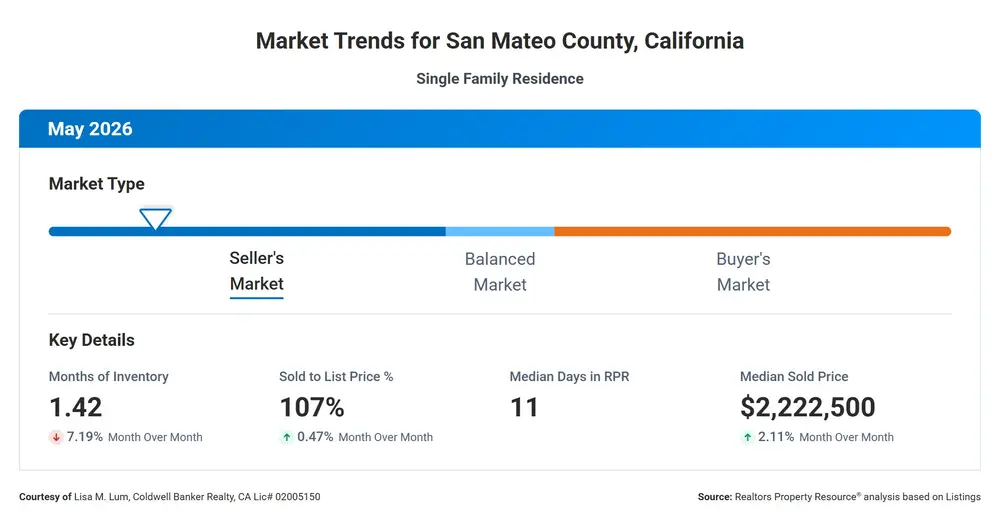Click the green up arrow beside 2.11%

click(x=747, y=437)
